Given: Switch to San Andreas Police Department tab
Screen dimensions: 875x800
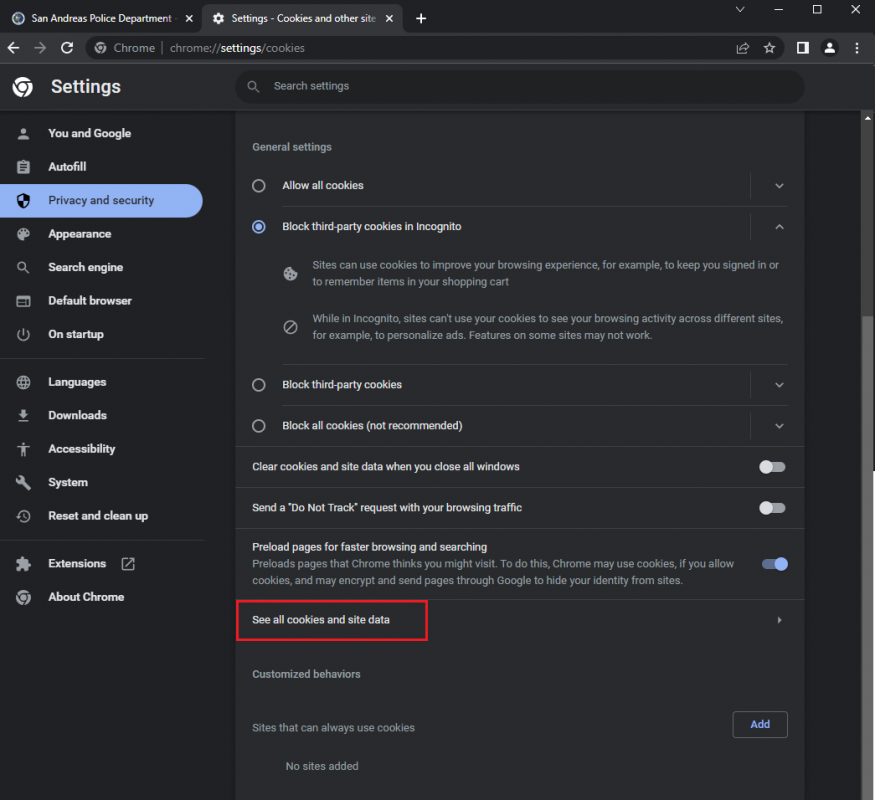Looking at the screenshot, I should click(x=102, y=18).
